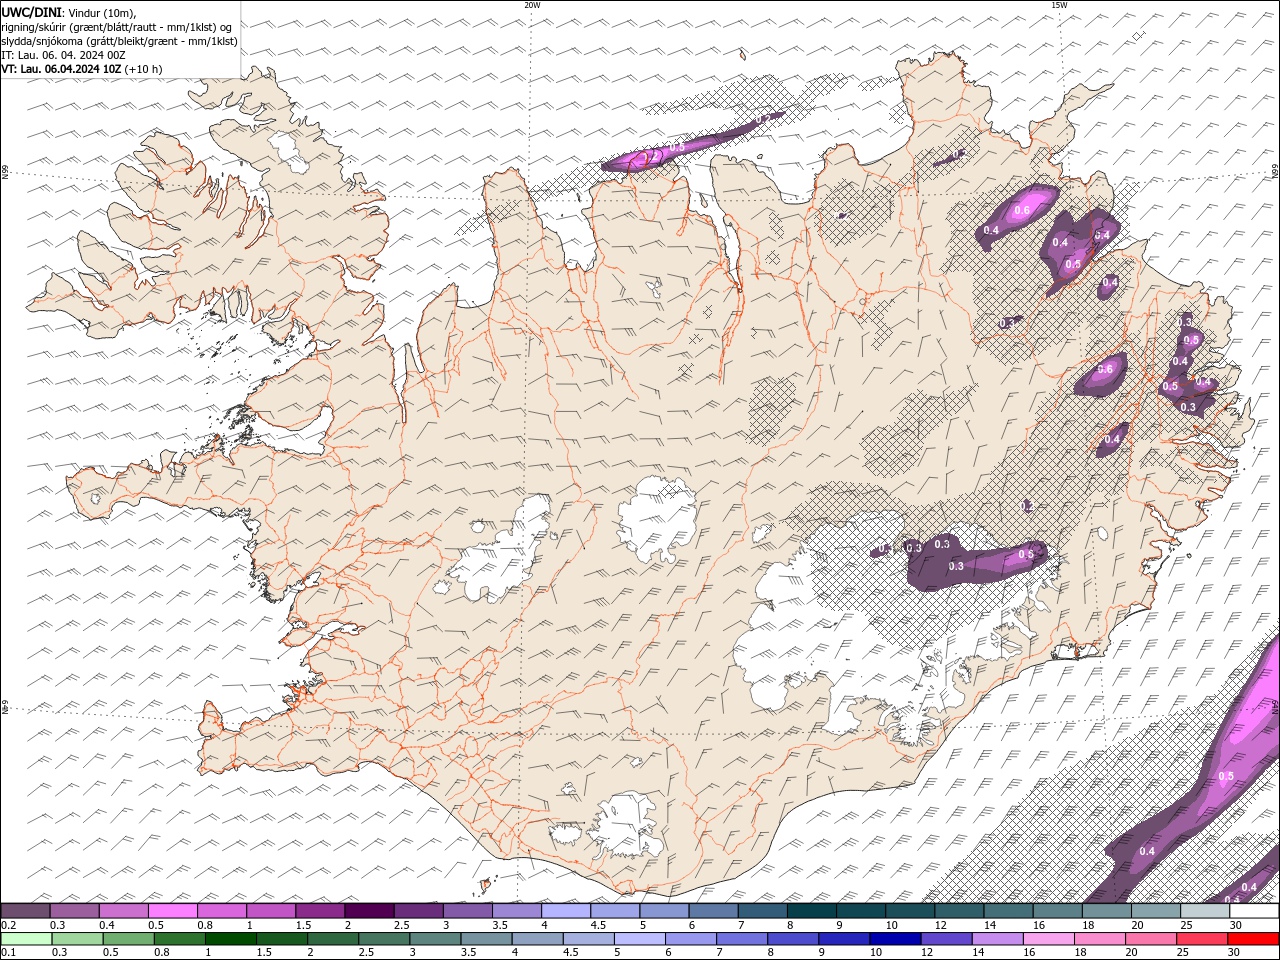Click the snow legend swatch for 0.2
This screenshot has width=1280, height=960.
[x=25, y=911]
